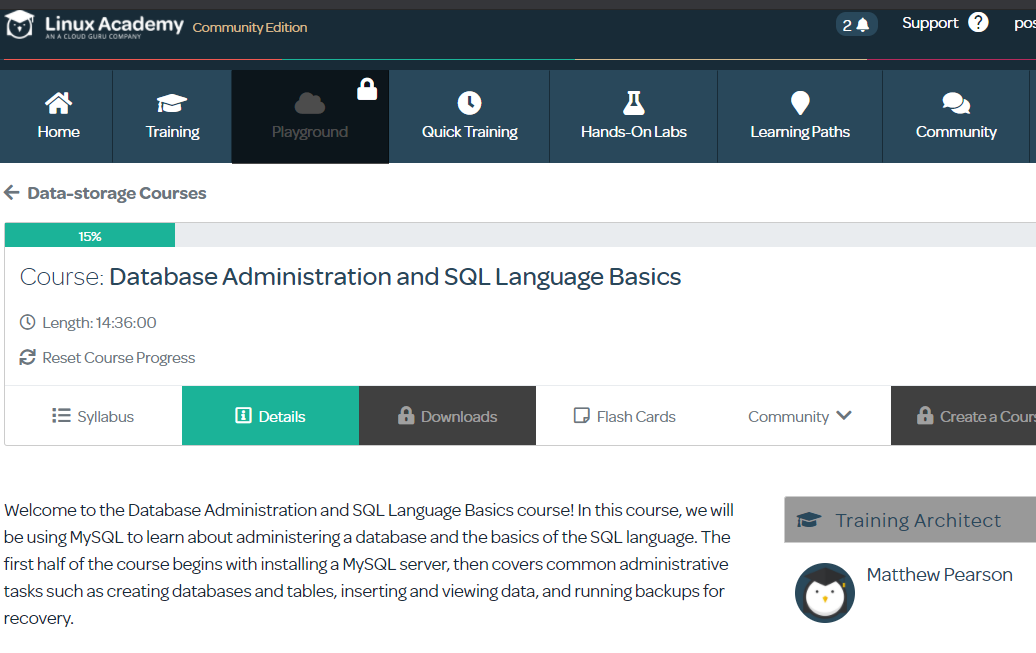
Task: Click the Syllabus list icon
Action: (x=61, y=415)
